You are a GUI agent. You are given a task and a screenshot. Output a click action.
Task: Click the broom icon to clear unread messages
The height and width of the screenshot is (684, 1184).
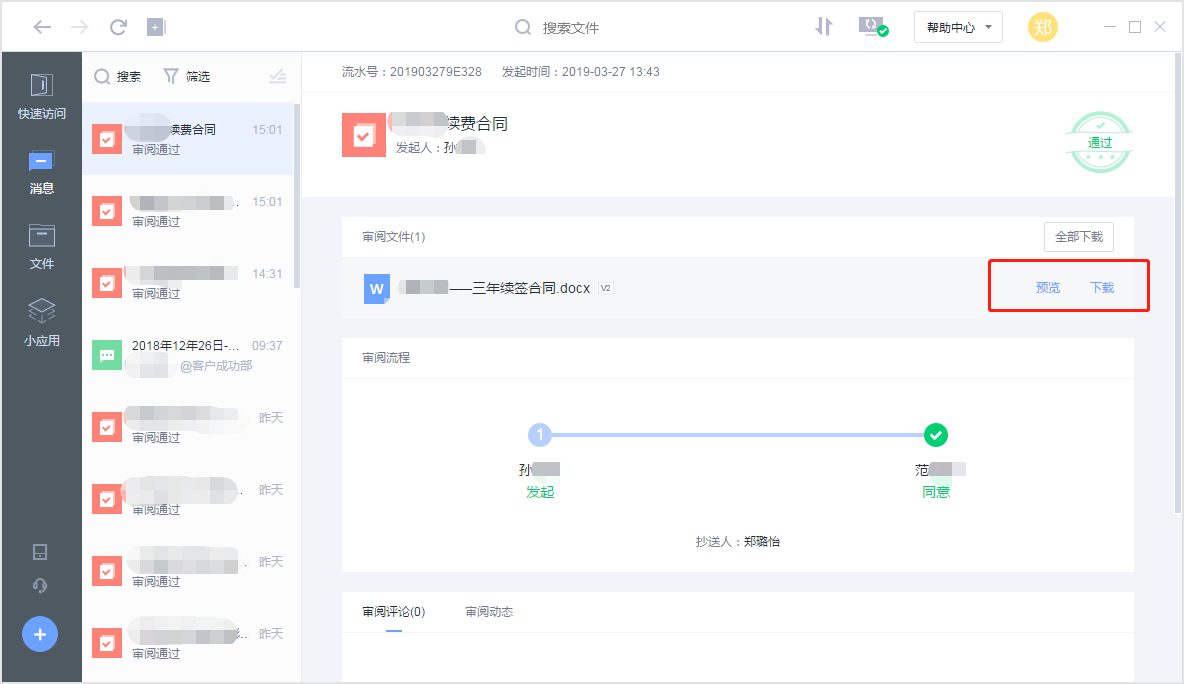tap(278, 75)
